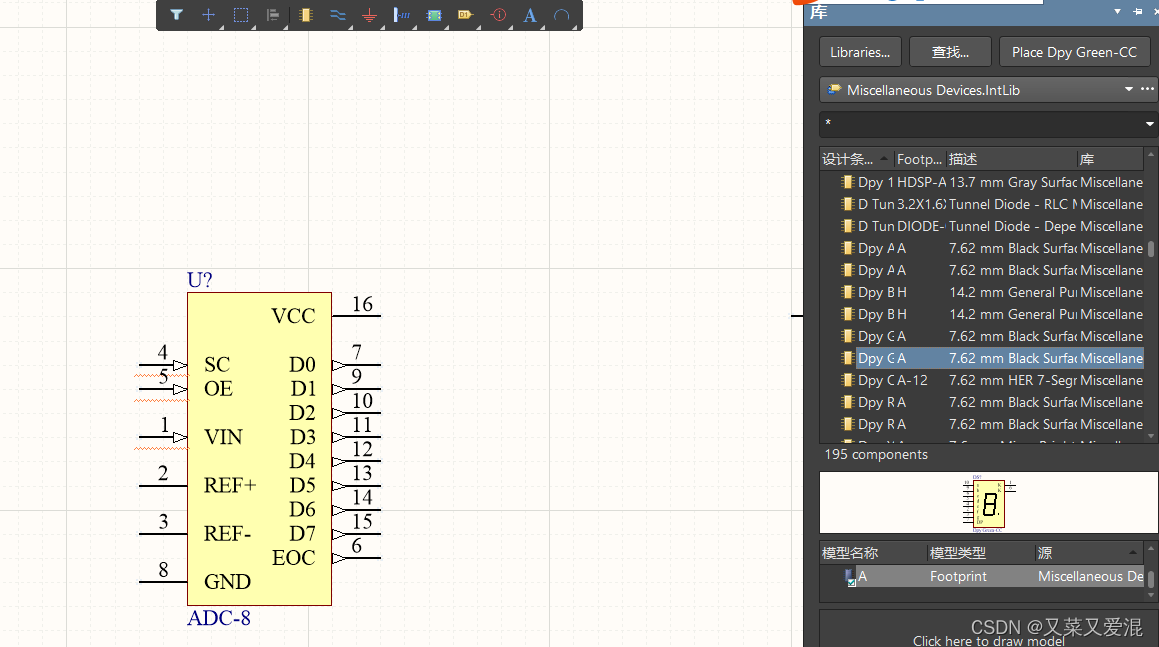Click the Libraries... button

click(x=860, y=52)
